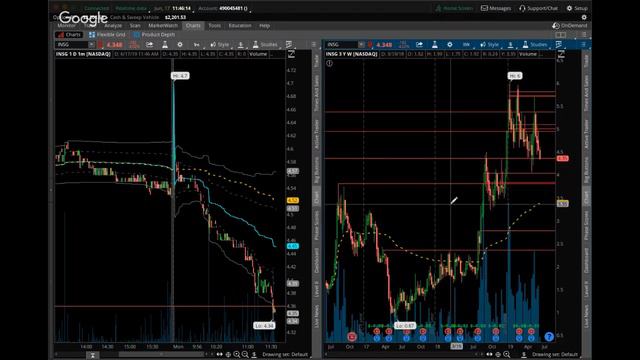The height and width of the screenshot is (360, 640).
Task: Click horizontal arrows icon below left chart
Action: pyautogui.click(x=220, y=354)
